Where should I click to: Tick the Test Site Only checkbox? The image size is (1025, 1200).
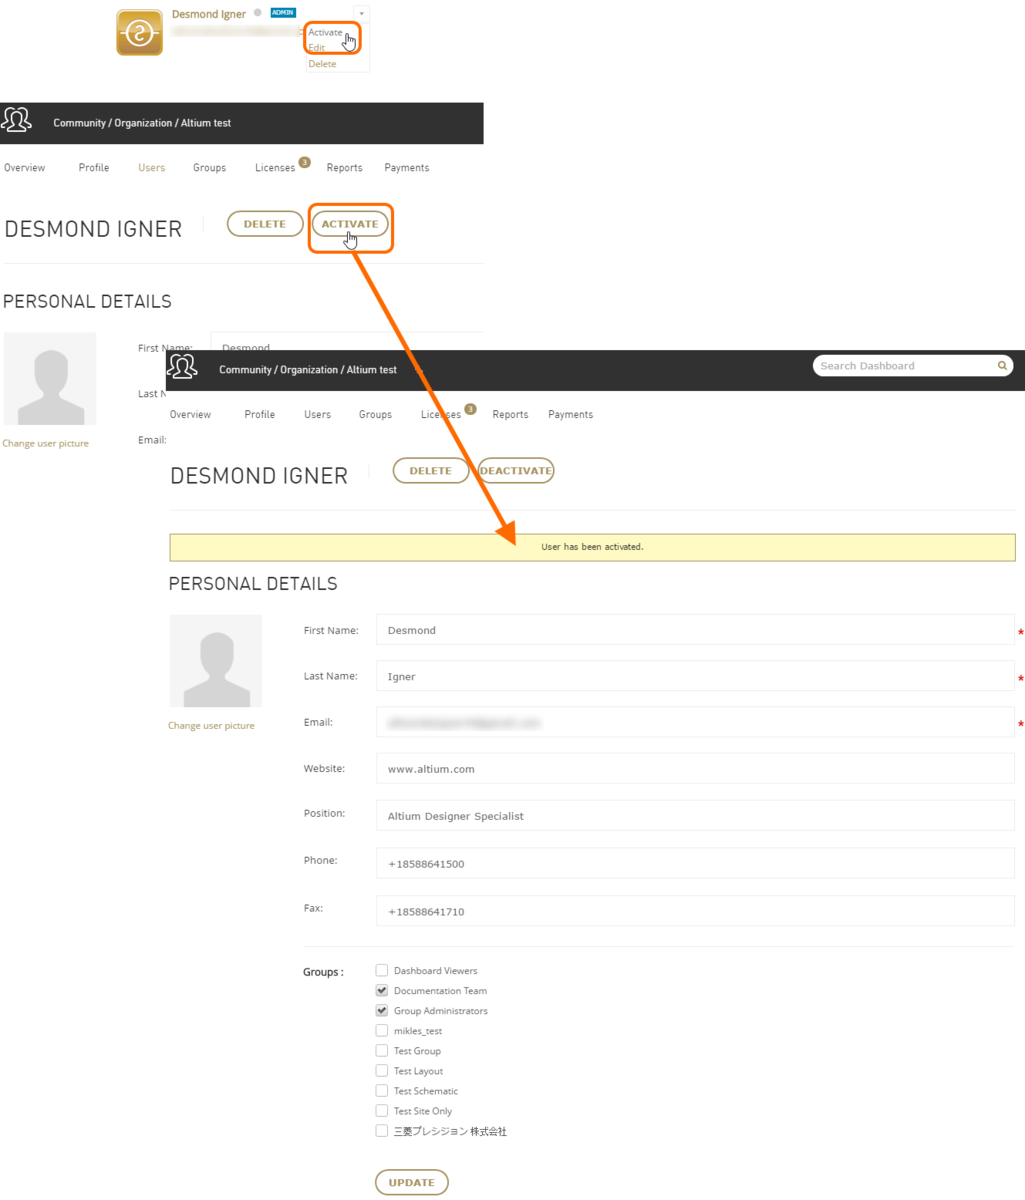click(382, 1111)
